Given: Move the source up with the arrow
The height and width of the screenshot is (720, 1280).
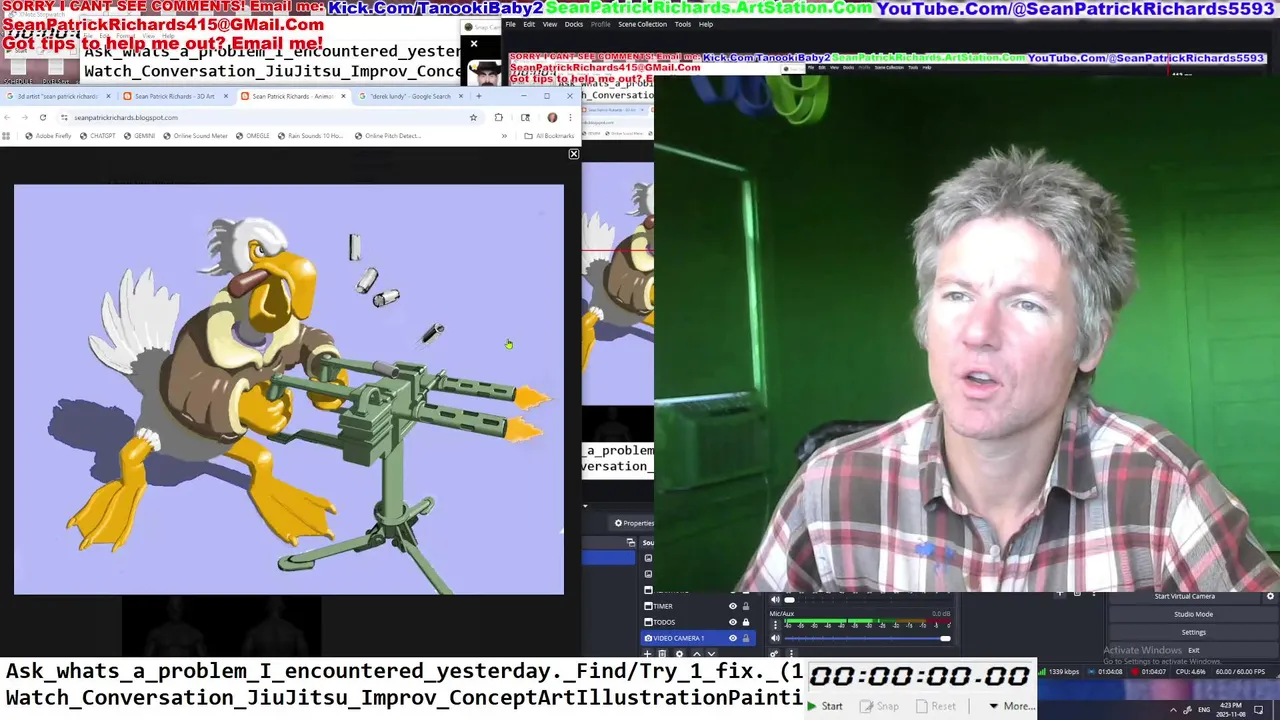Looking at the screenshot, I should (x=697, y=654).
